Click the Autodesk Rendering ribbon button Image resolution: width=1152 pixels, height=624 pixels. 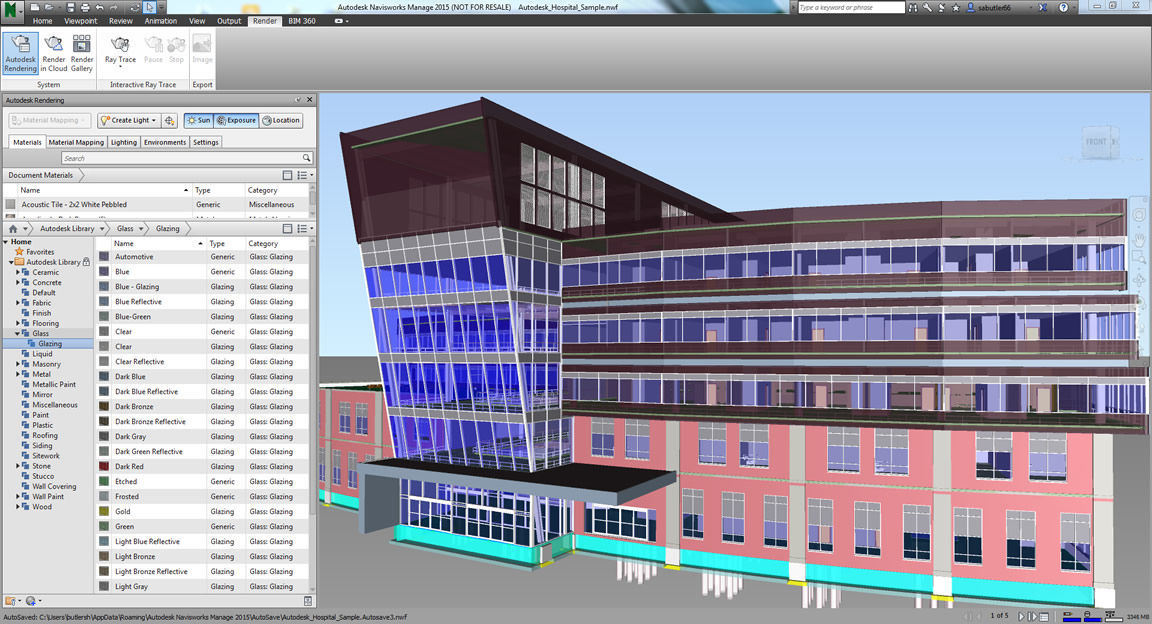(21, 53)
